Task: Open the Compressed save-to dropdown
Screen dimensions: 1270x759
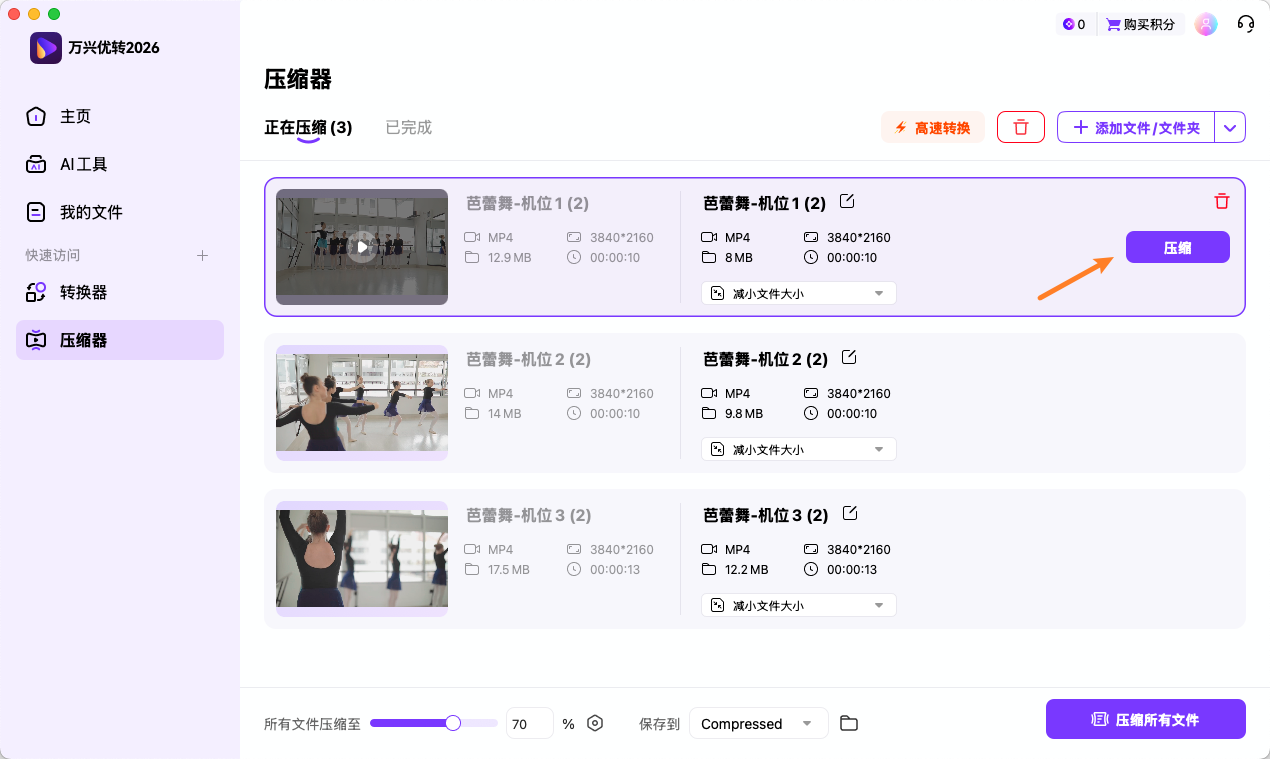Action: [758, 722]
